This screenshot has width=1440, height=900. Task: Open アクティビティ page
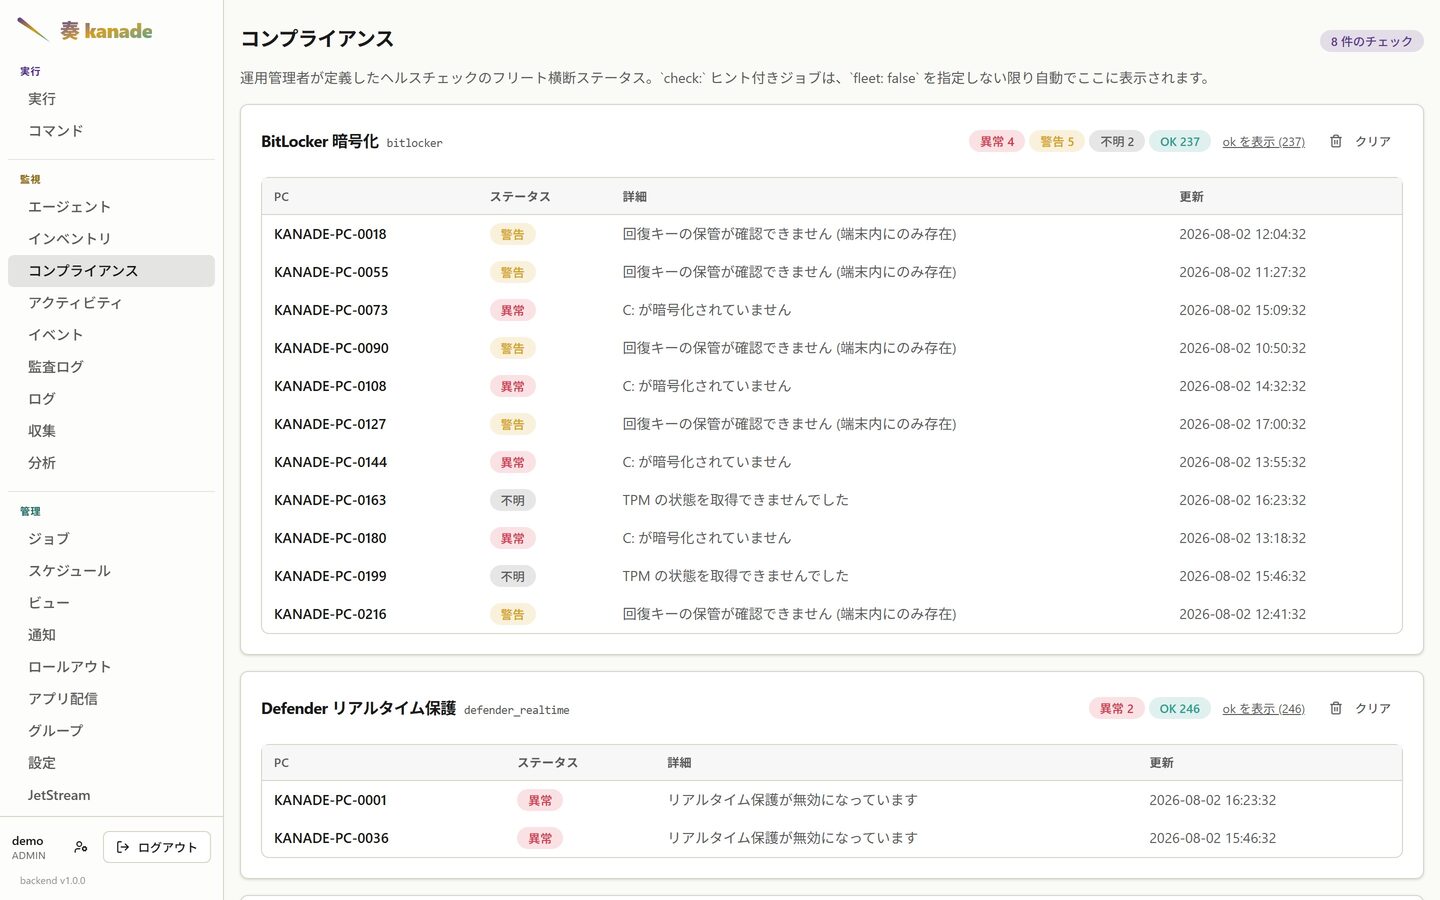(x=111, y=303)
